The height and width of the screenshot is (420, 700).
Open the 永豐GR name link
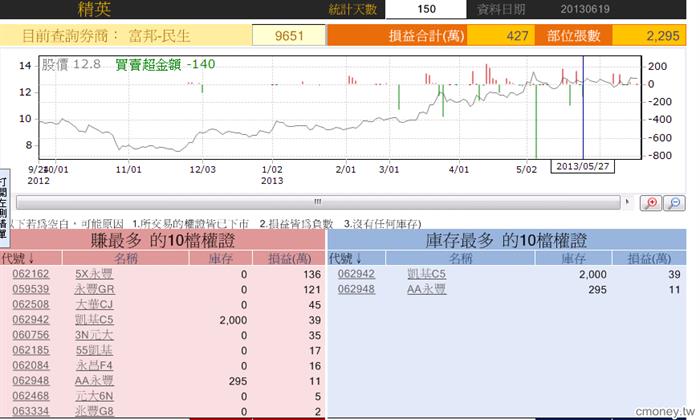(x=94, y=289)
